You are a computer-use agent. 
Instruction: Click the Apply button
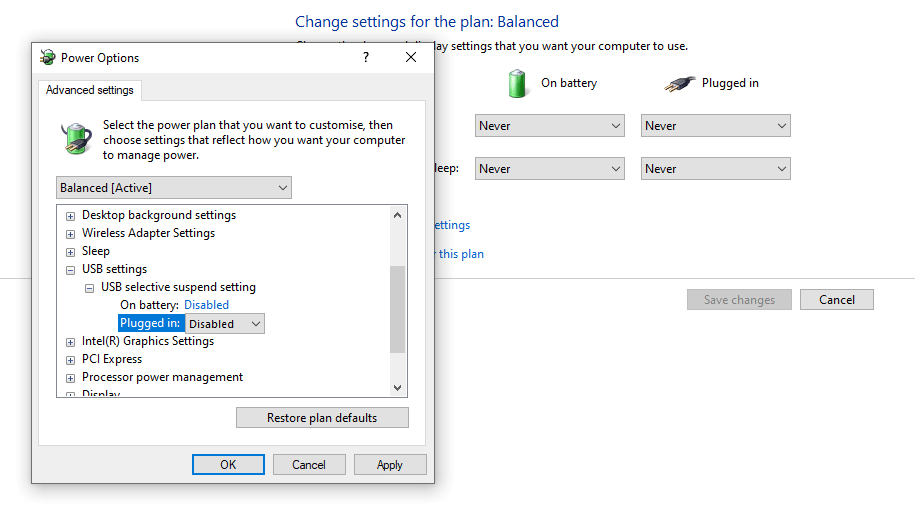click(x=389, y=465)
